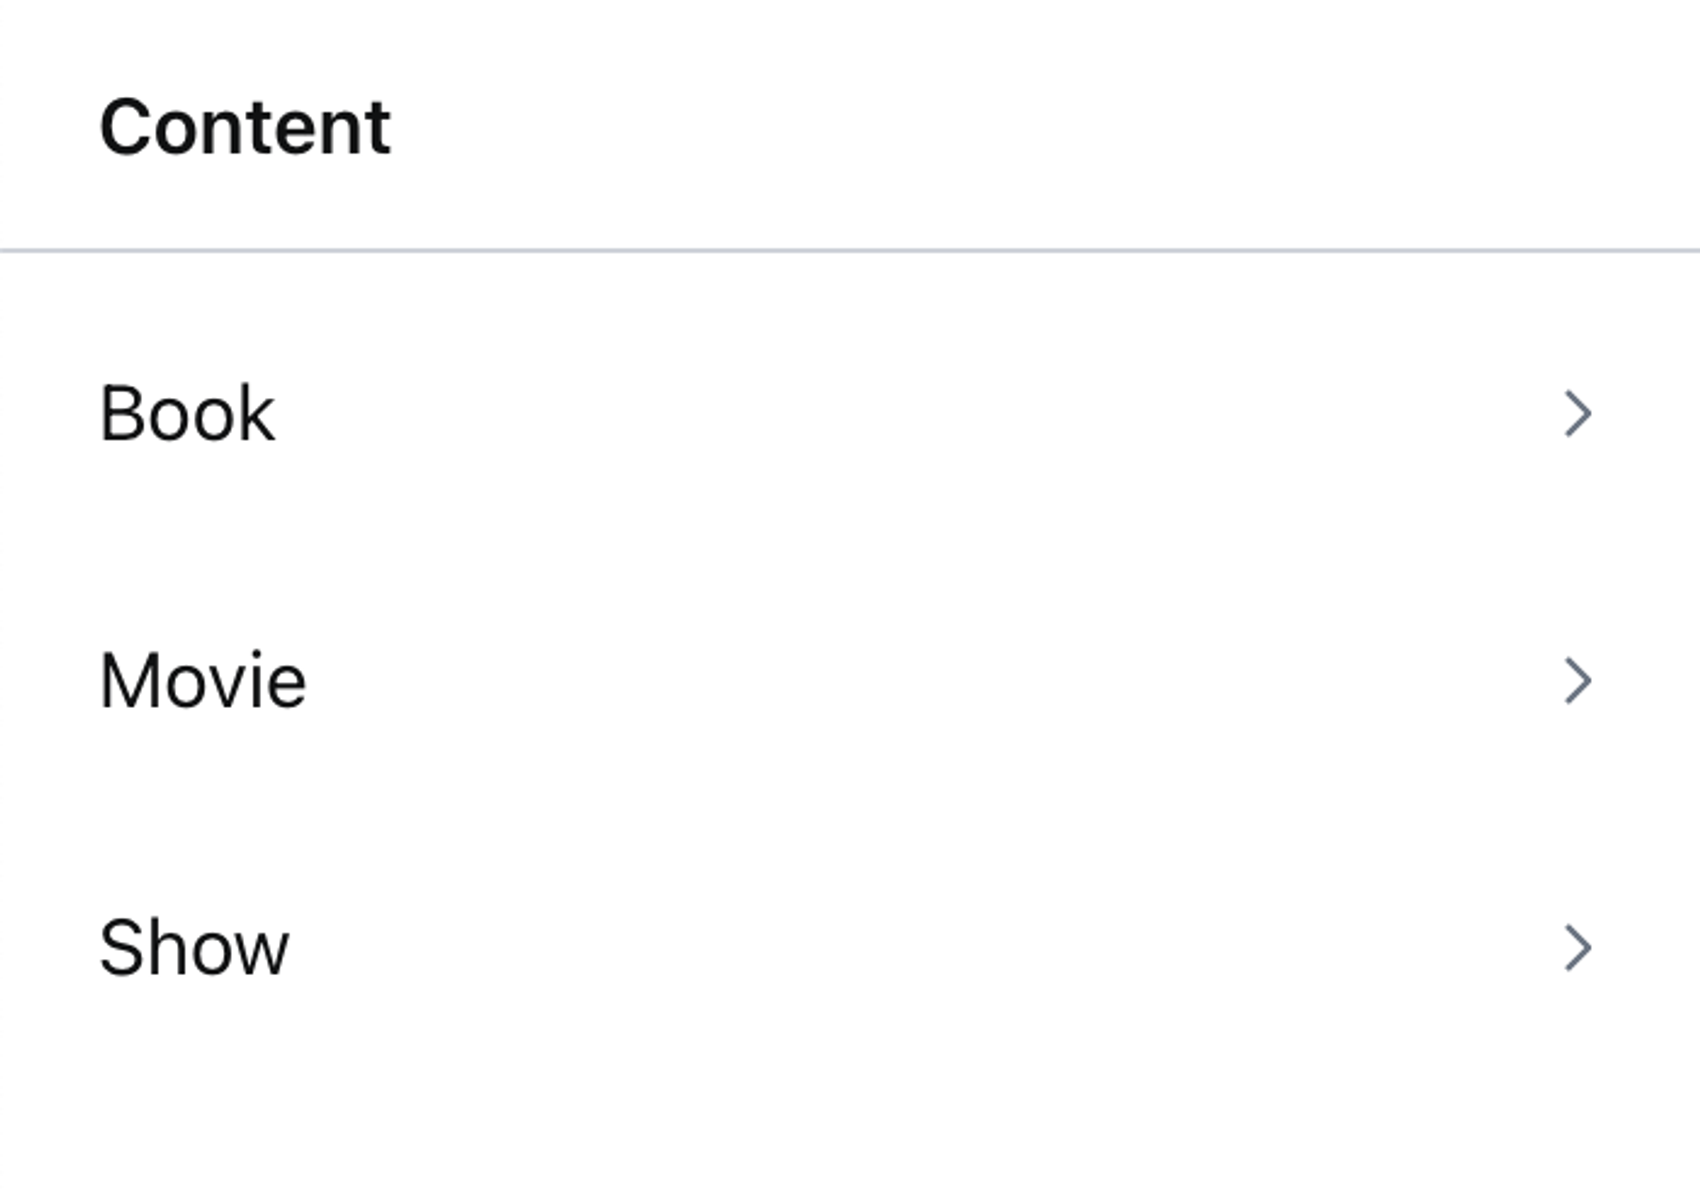Tap the right arrow icon beside Movie
Viewport: 1700px width, 1190px height.
point(1577,681)
